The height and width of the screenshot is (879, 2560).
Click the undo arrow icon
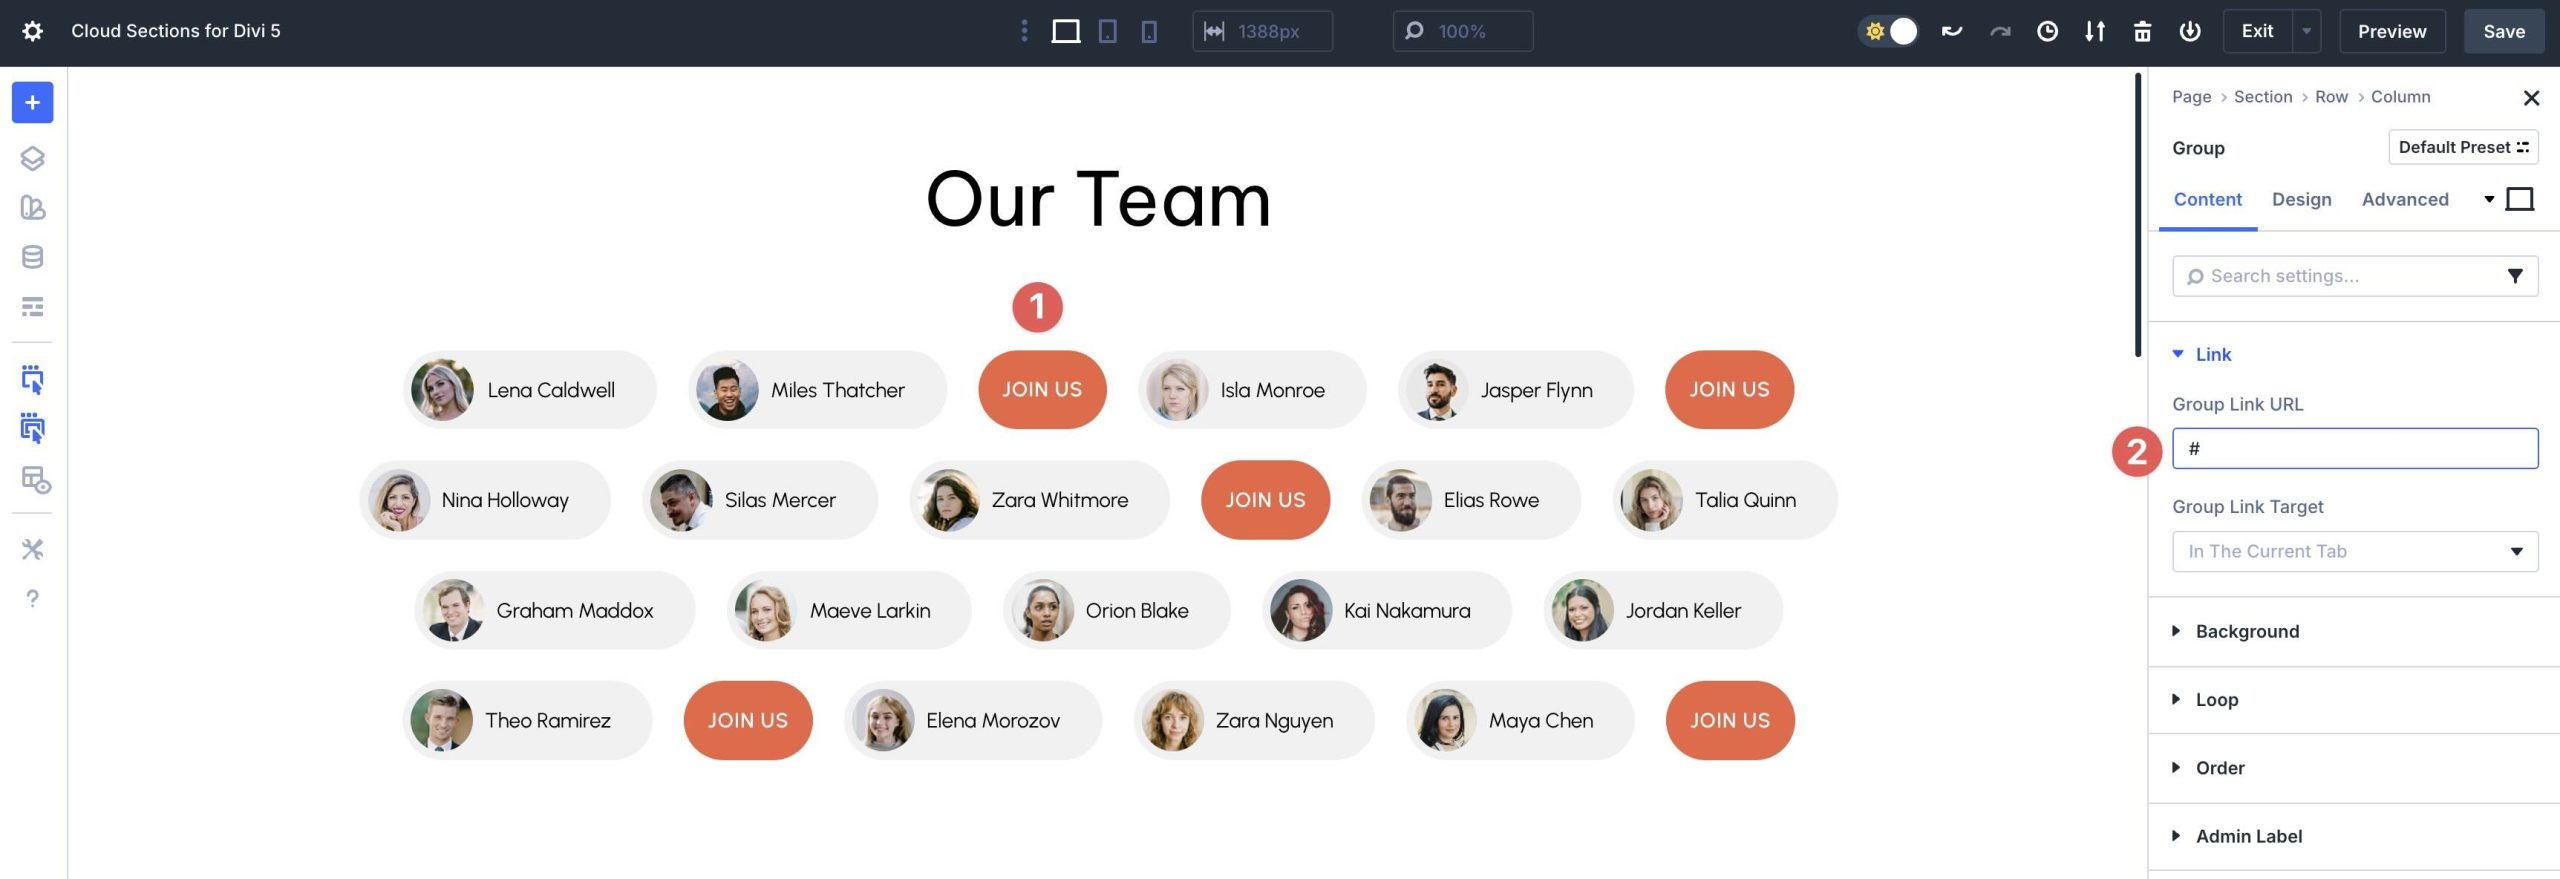[1951, 31]
